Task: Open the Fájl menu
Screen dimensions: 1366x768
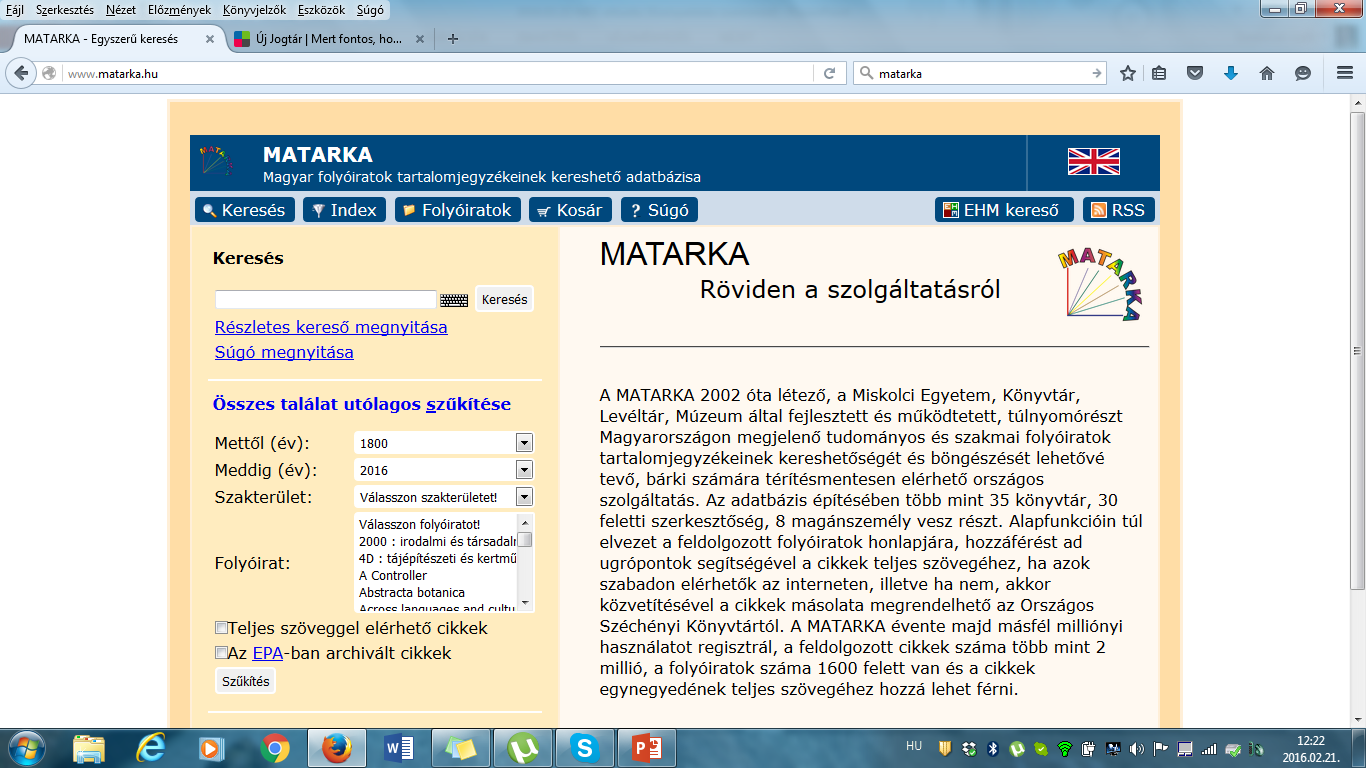Action: coord(15,9)
